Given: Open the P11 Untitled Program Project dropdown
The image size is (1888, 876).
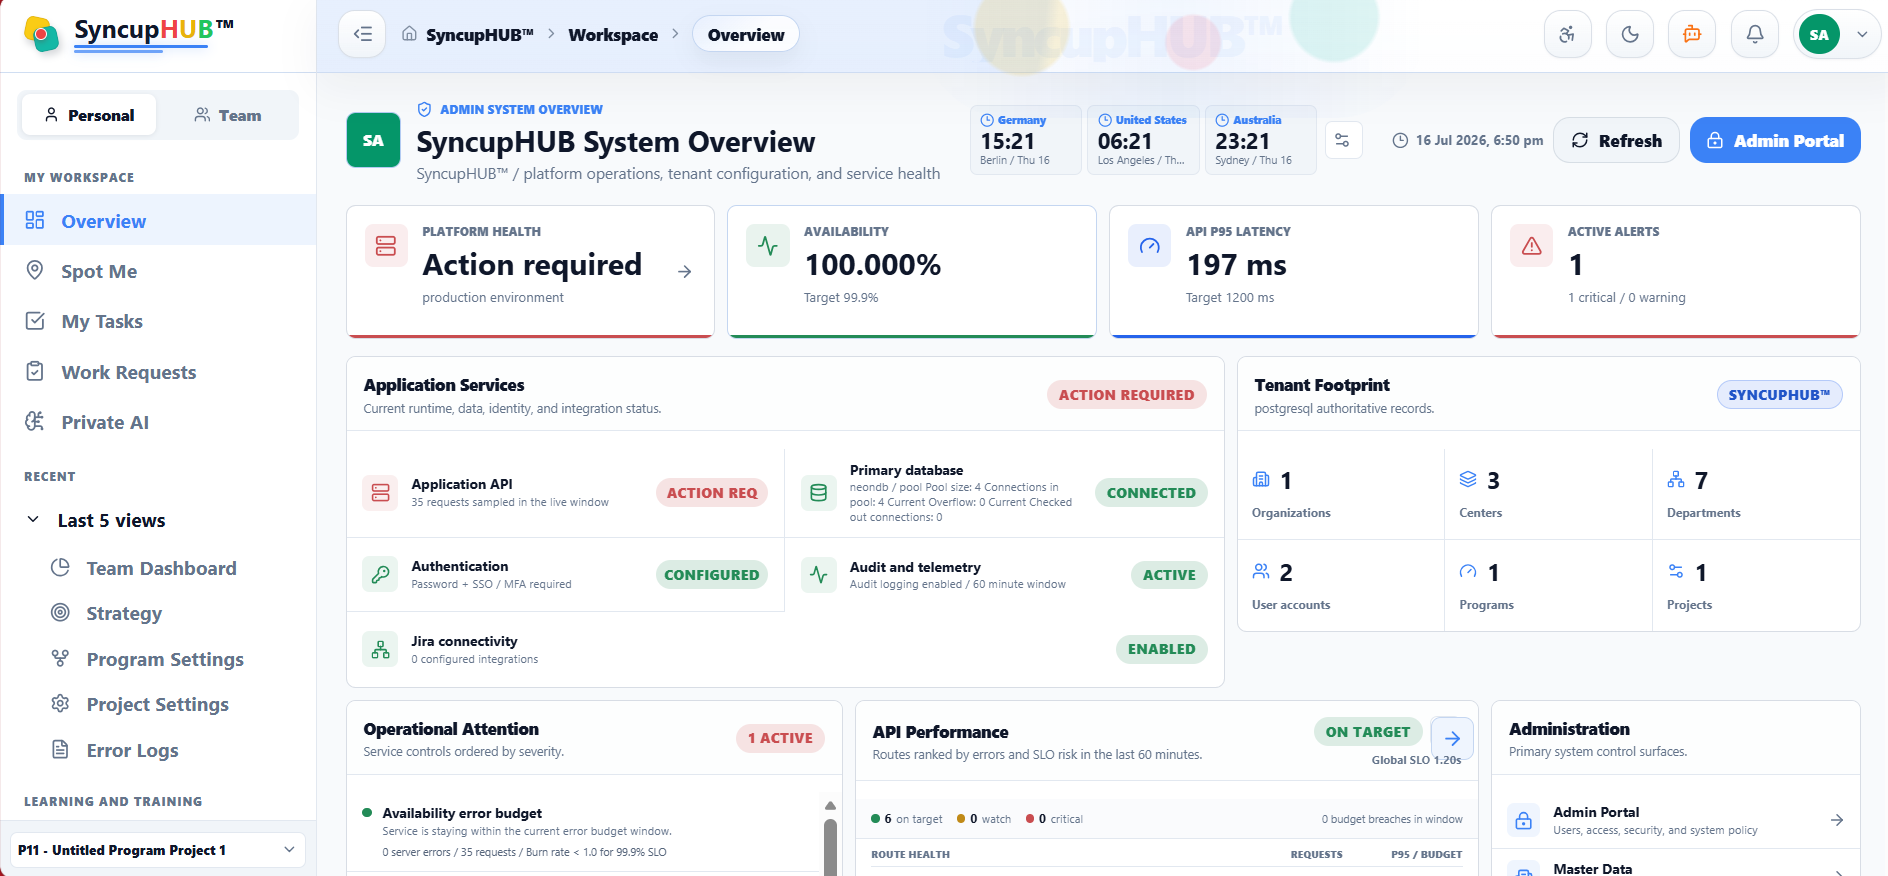Looking at the screenshot, I should coord(158,850).
